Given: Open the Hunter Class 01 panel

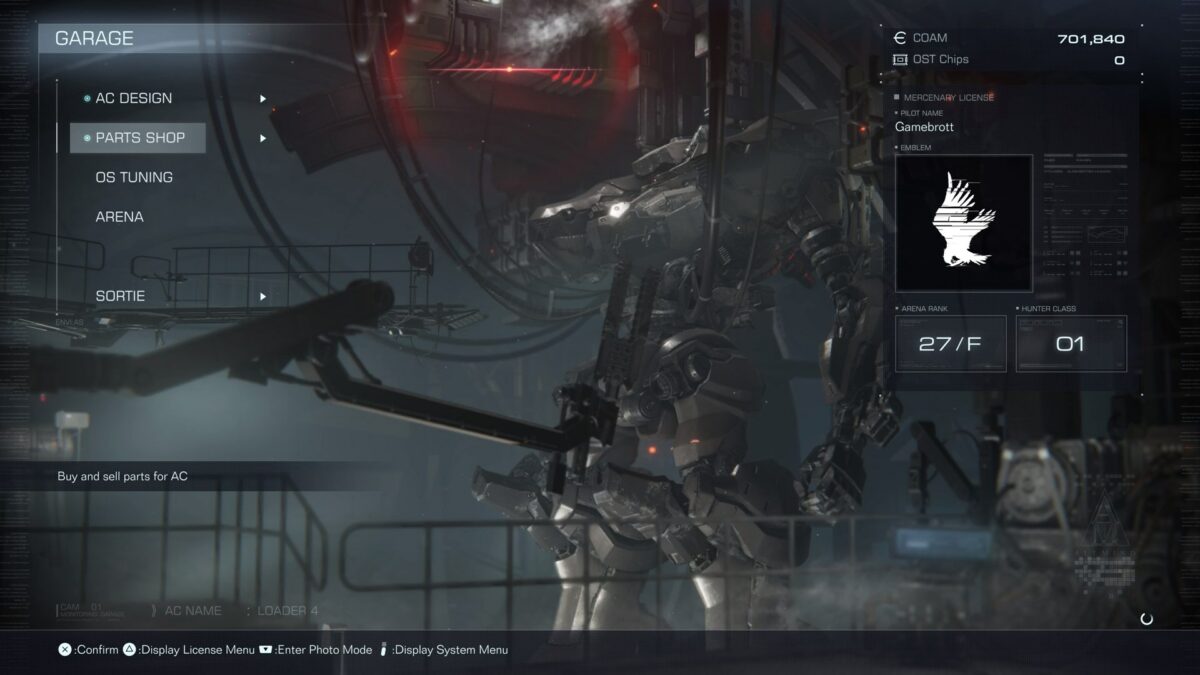Looking at the screenshot, I should pyautogui.click(x=1071, y=343).
